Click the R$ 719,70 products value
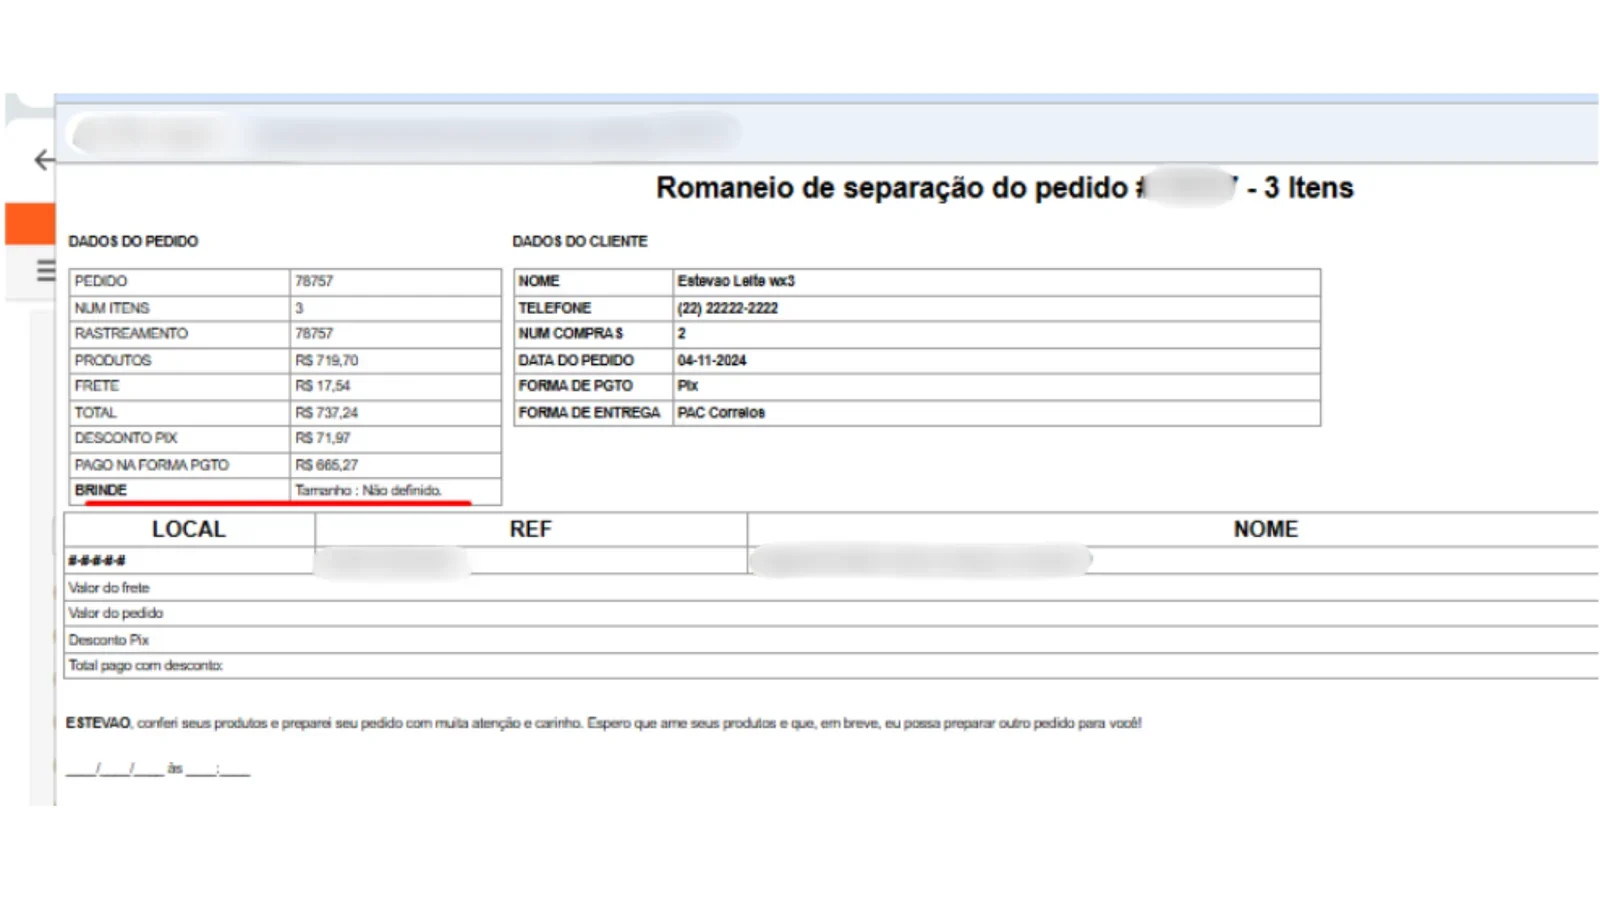Screen dimensions: 1600x900 [x=326, y=360]
